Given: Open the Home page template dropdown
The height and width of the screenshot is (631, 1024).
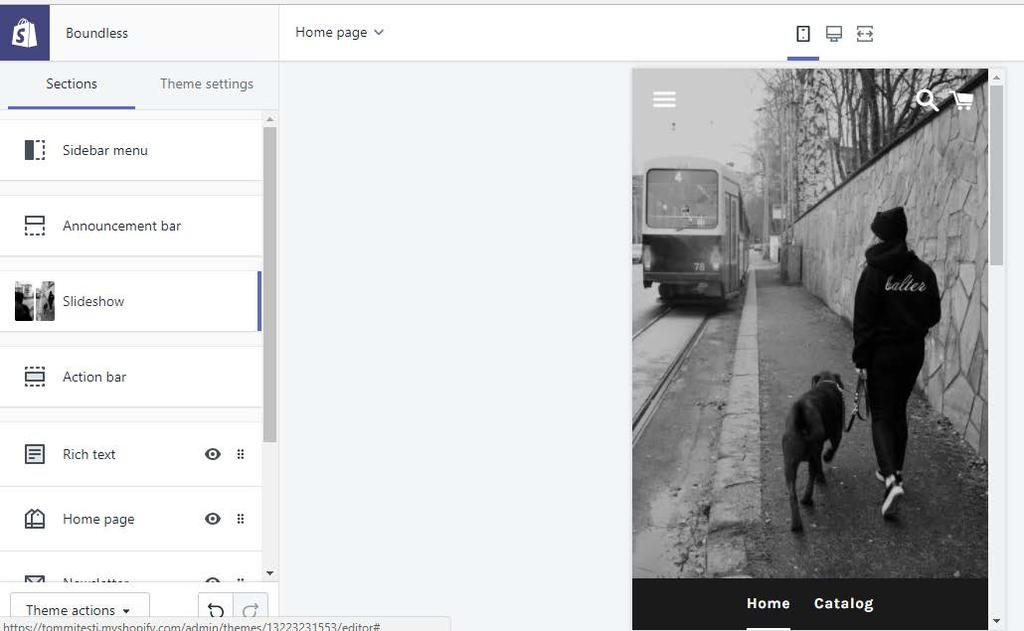Looking at the screenshot, I should [x=339, y=32].
